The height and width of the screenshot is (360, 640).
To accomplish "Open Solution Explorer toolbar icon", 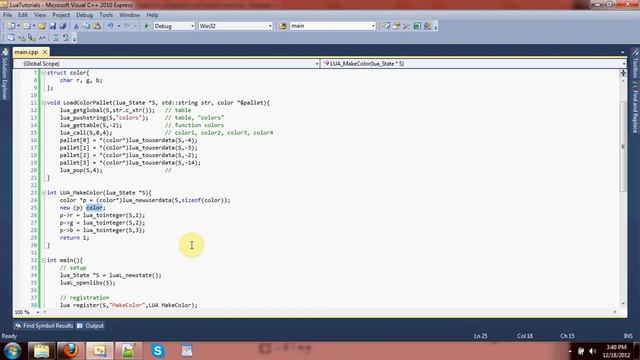I will point(385,26).
